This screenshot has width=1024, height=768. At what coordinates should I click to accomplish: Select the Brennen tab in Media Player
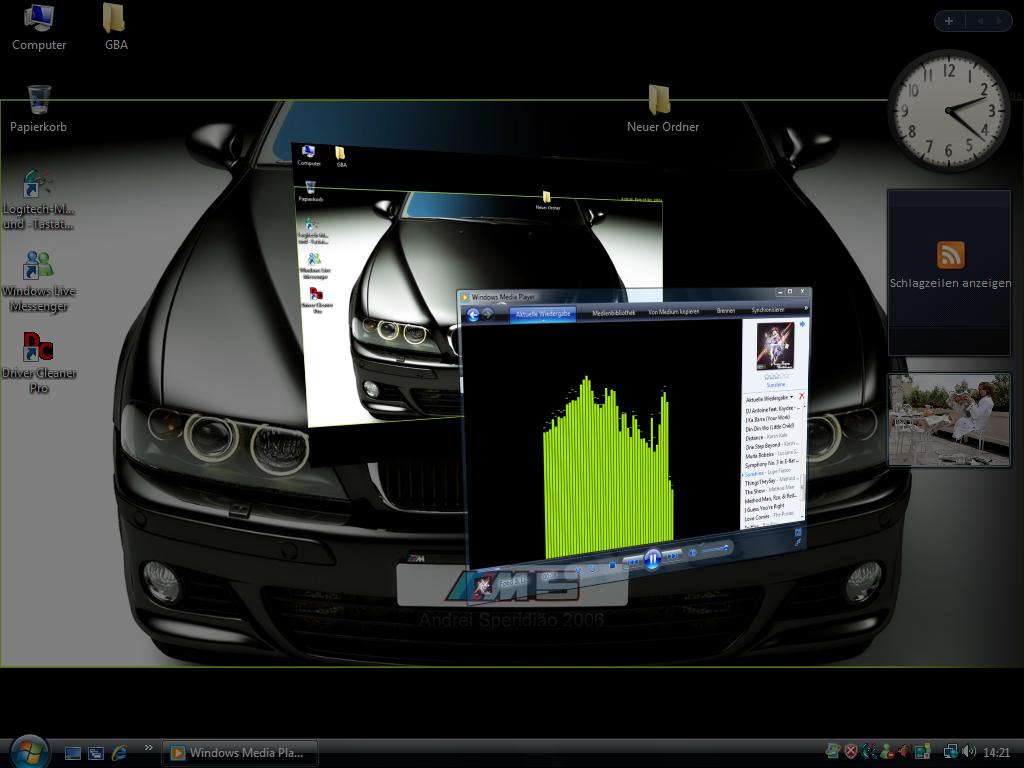point(725,311)
